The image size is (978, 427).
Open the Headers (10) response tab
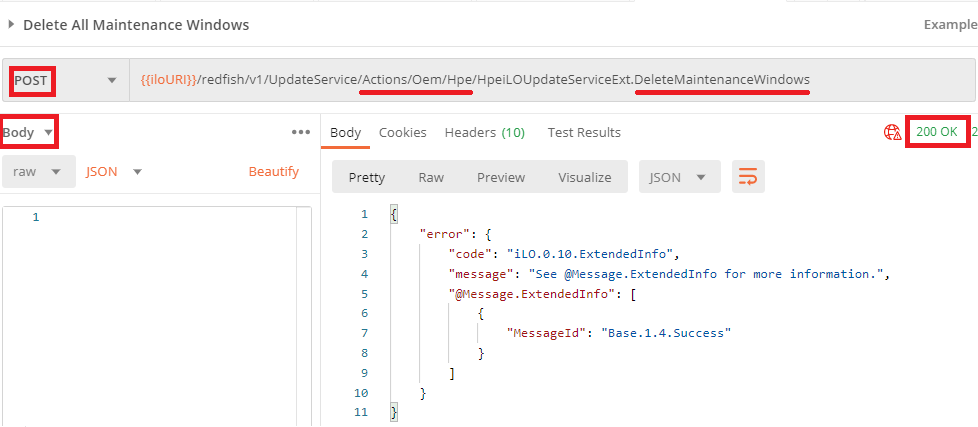(x=485, y=132)
